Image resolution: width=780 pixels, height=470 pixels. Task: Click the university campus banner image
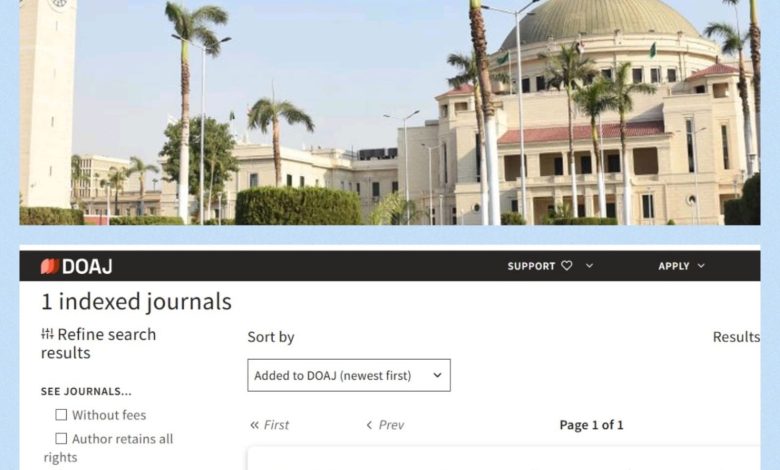tap(390, 112)
